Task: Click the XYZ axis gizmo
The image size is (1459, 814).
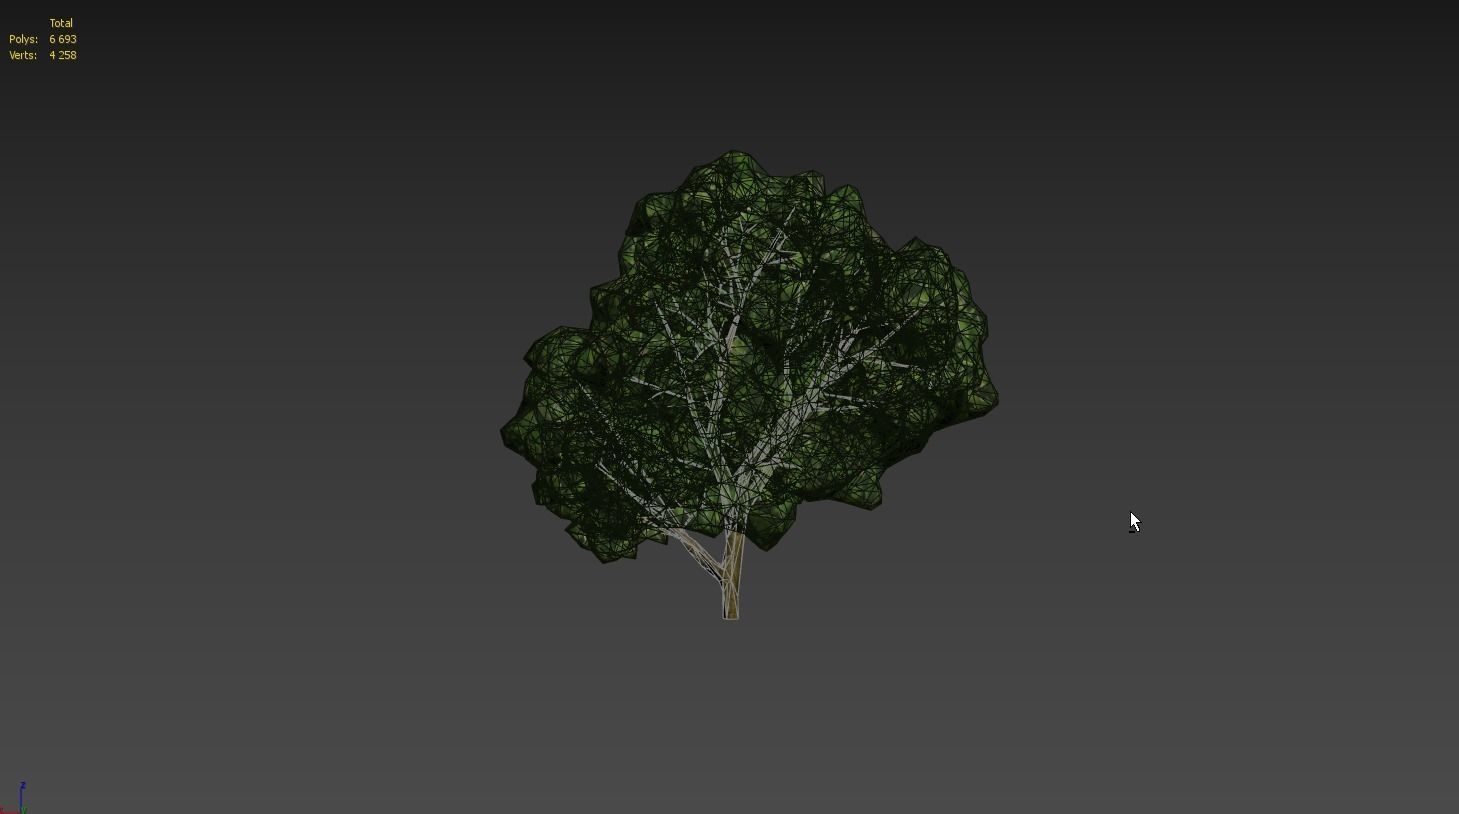Action: (x=14, y=798)
